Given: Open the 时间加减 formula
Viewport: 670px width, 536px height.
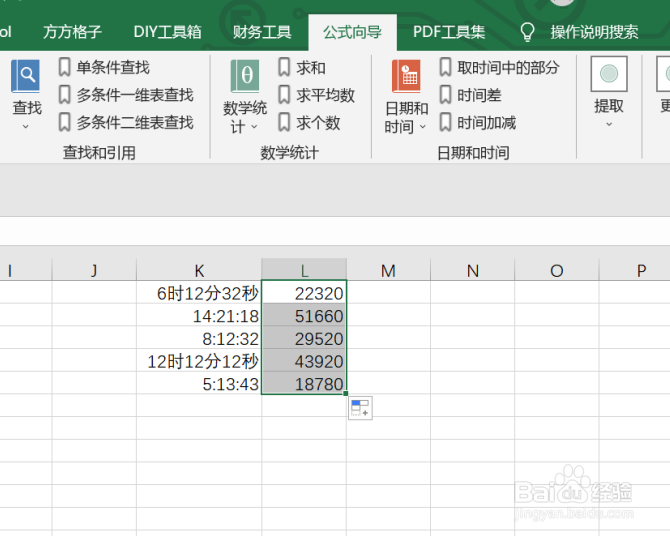Looking at the screenshot, I should pyautogui.click(x=487, y=123).
